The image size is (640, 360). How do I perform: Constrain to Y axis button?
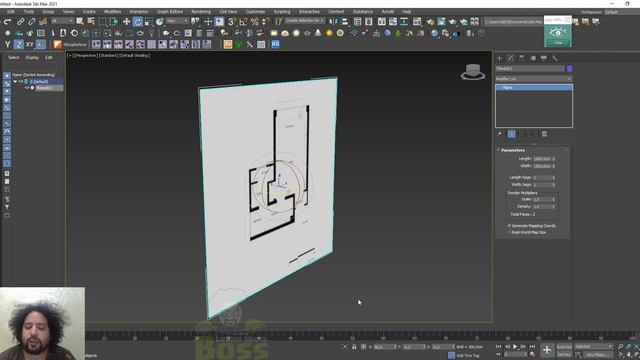tap(7, 44)
